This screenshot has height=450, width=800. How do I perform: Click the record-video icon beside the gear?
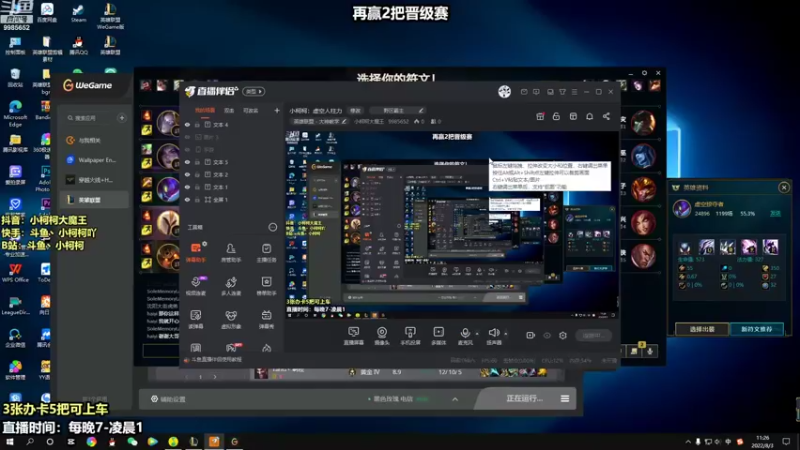click(531, 335)
